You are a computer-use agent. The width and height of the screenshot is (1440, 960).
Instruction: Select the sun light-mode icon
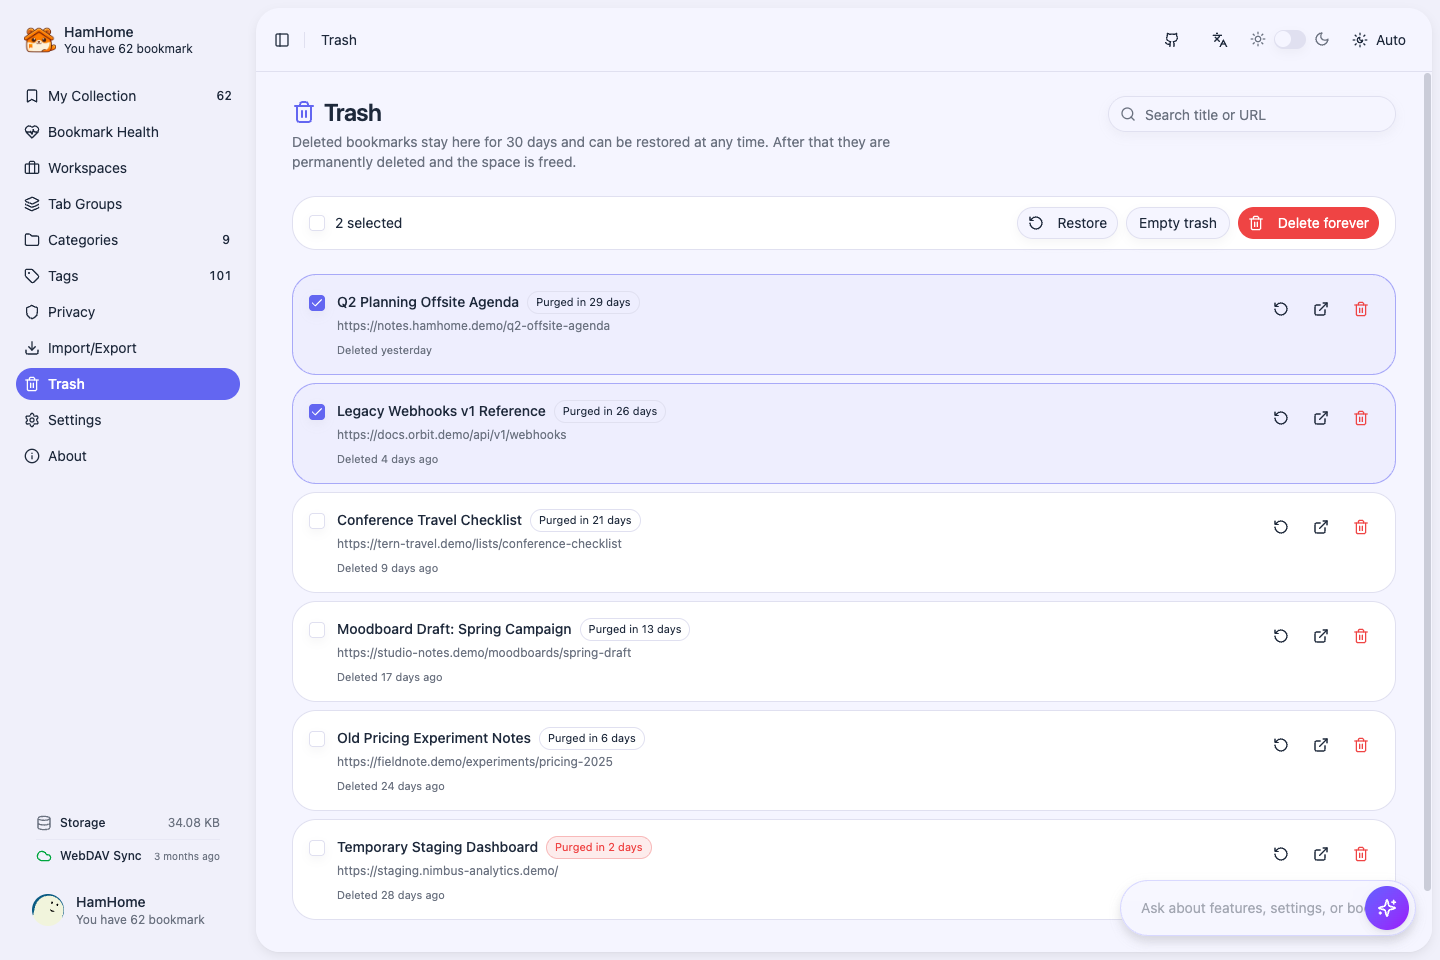pyautogui.click(x=1258, y=39)
